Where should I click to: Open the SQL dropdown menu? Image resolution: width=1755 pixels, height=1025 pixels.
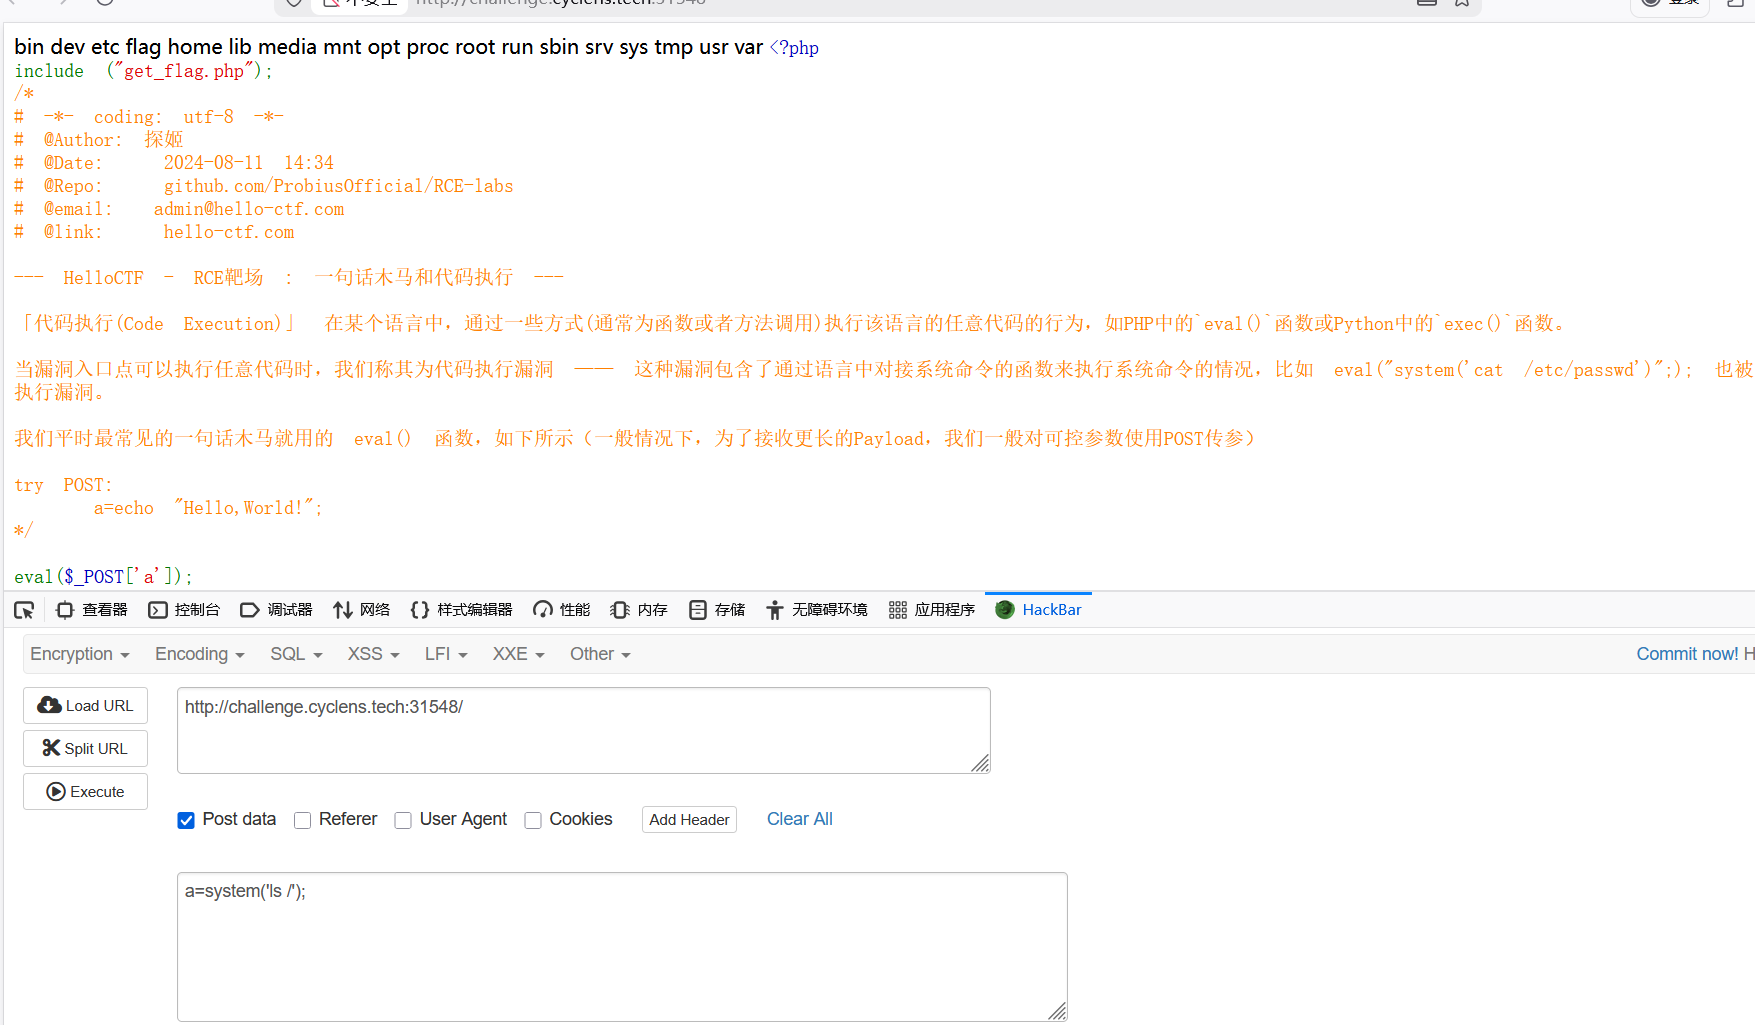(x=296, y=654)
